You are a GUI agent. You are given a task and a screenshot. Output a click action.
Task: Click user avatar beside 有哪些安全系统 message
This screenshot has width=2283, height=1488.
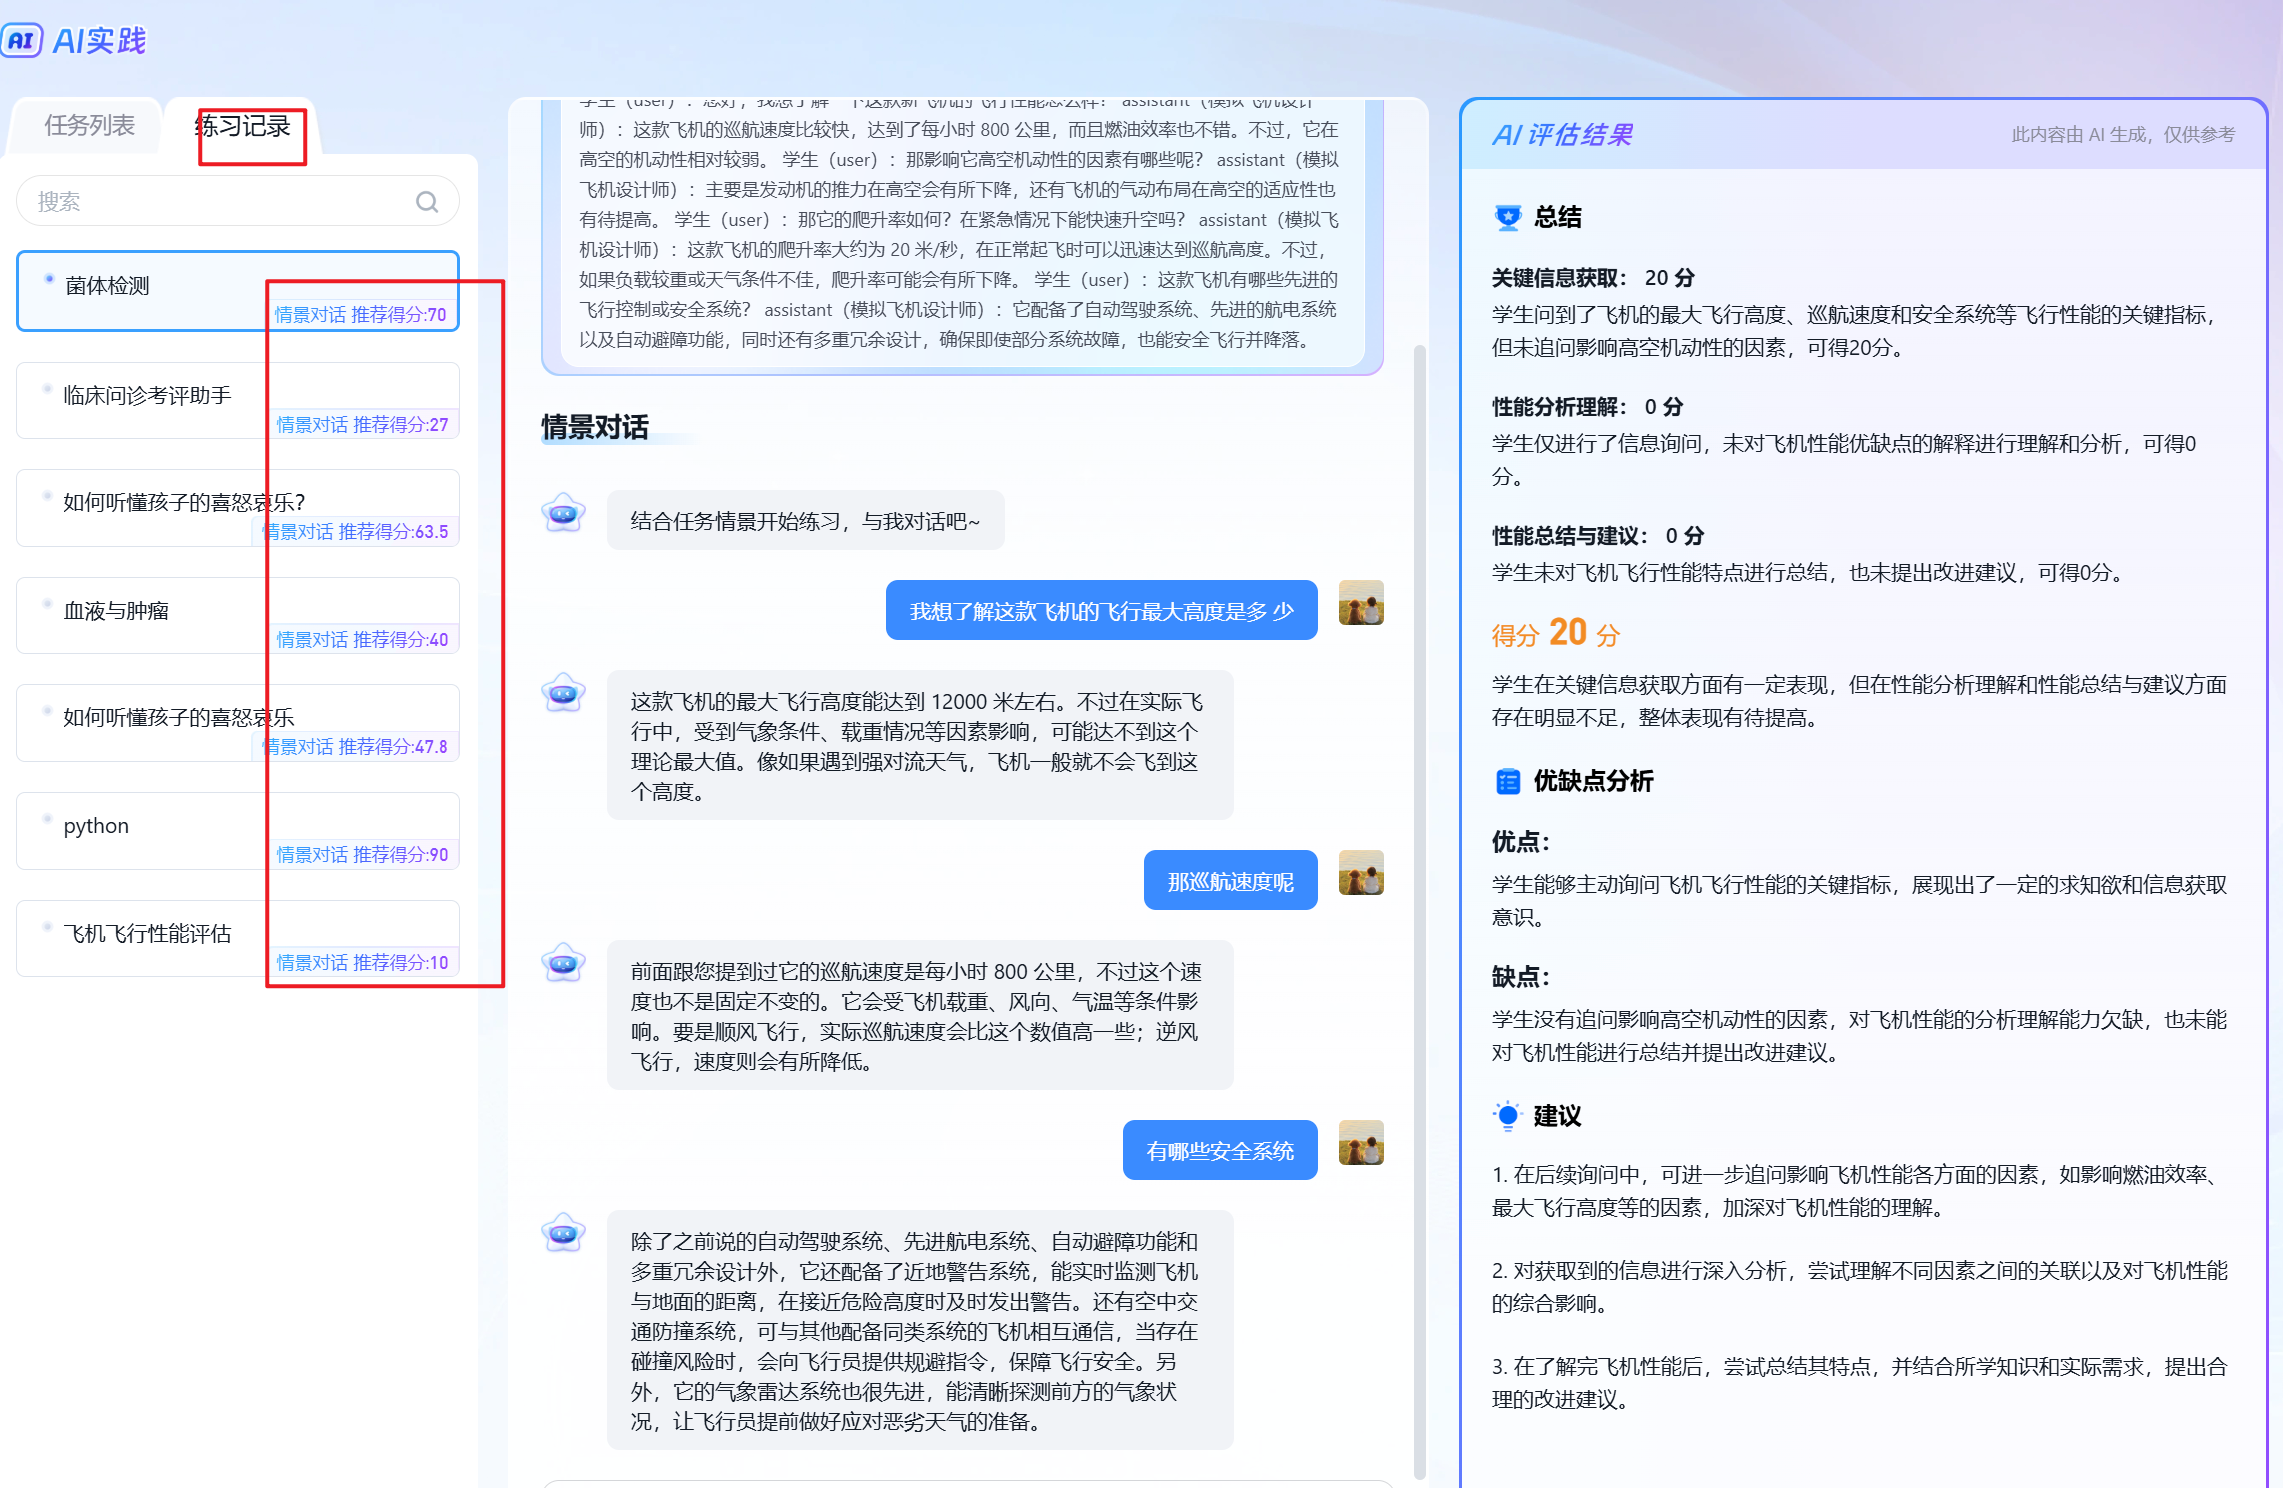[x=1360, y=1143]
